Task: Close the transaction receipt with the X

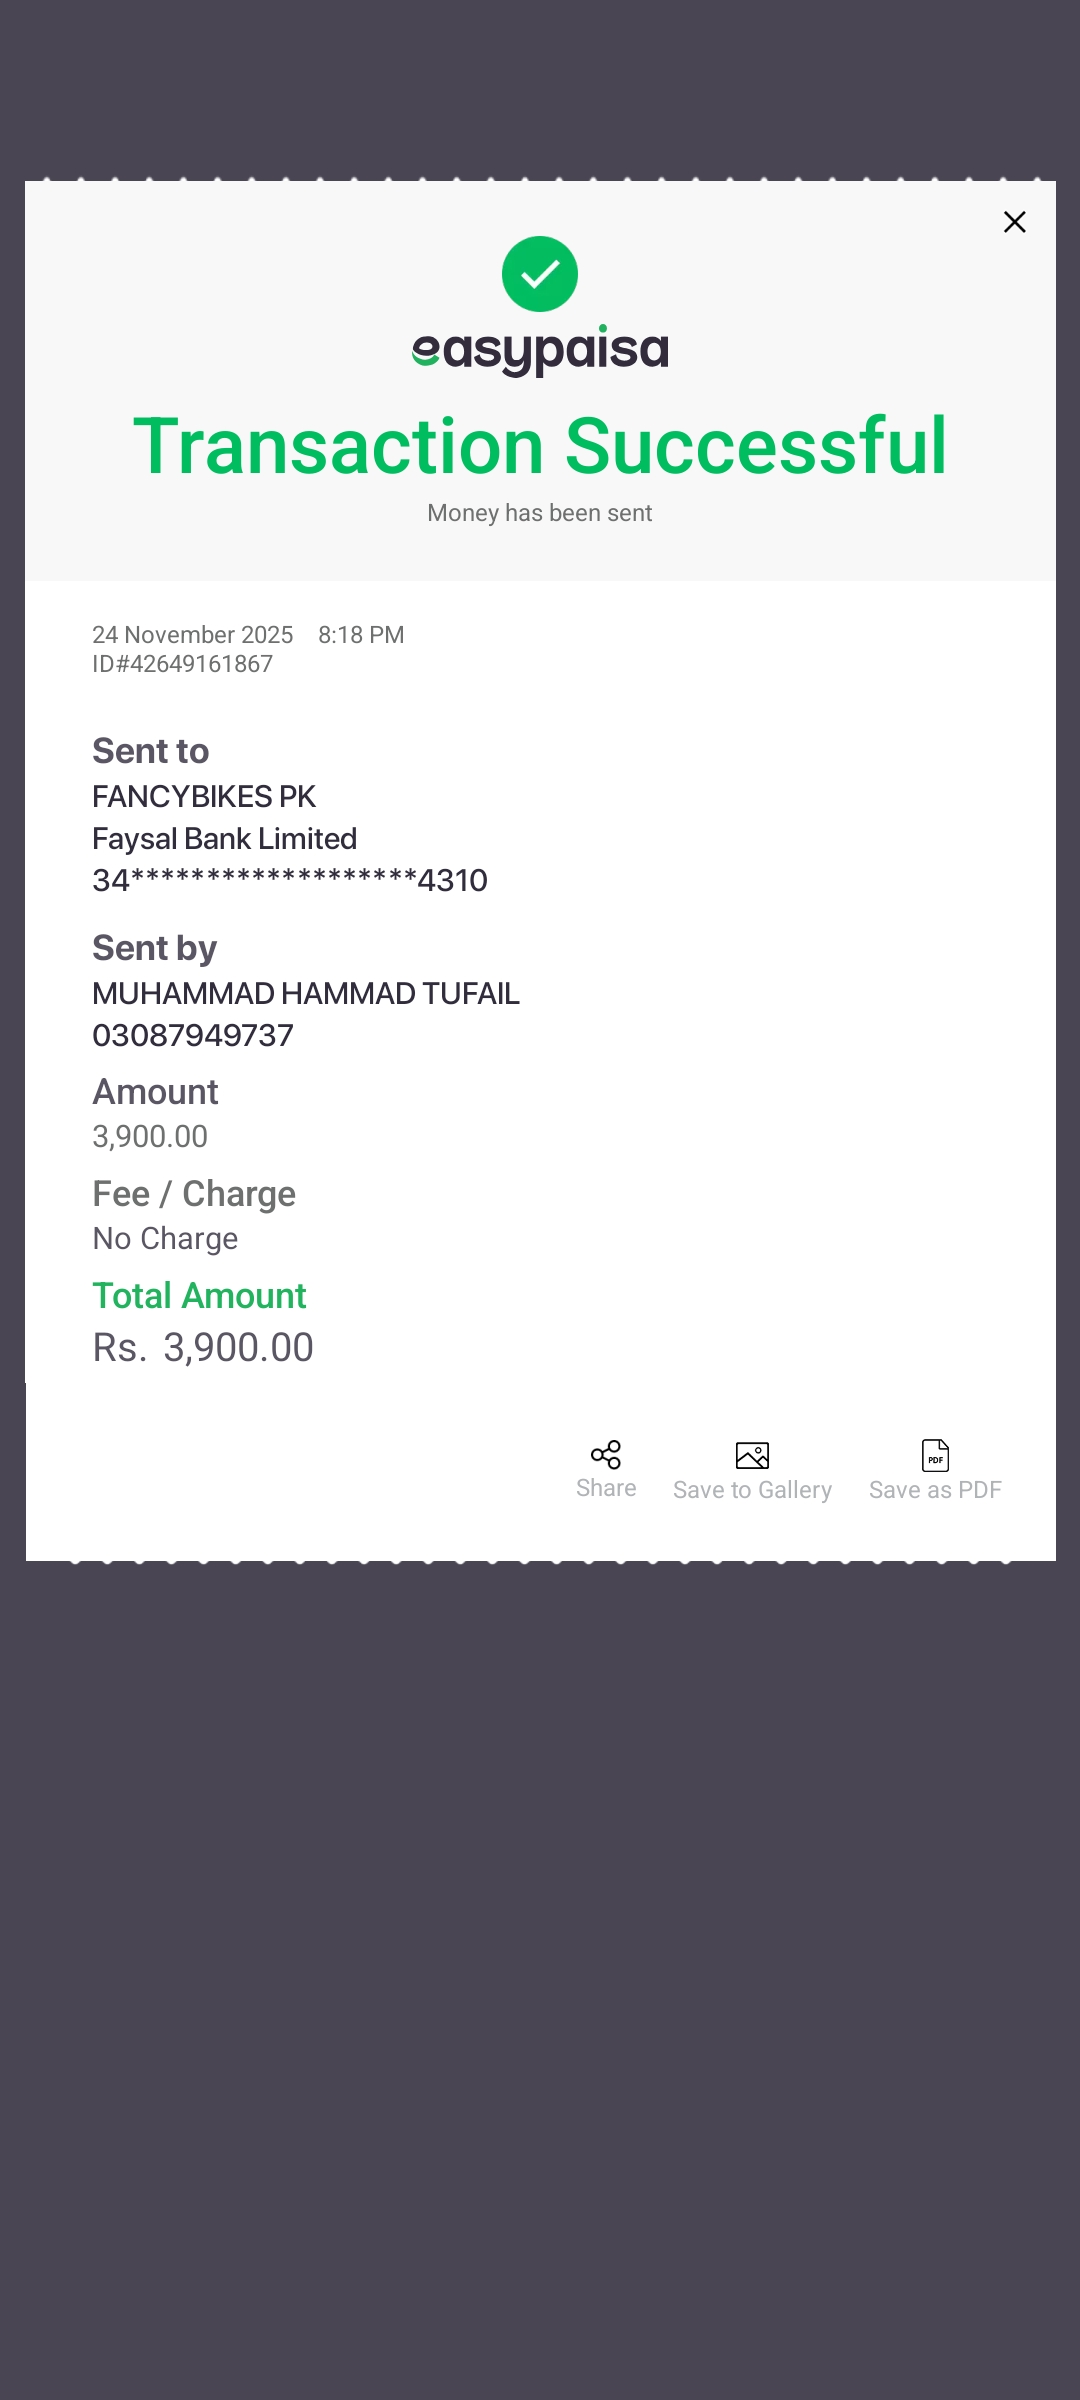Action: 1014,222
